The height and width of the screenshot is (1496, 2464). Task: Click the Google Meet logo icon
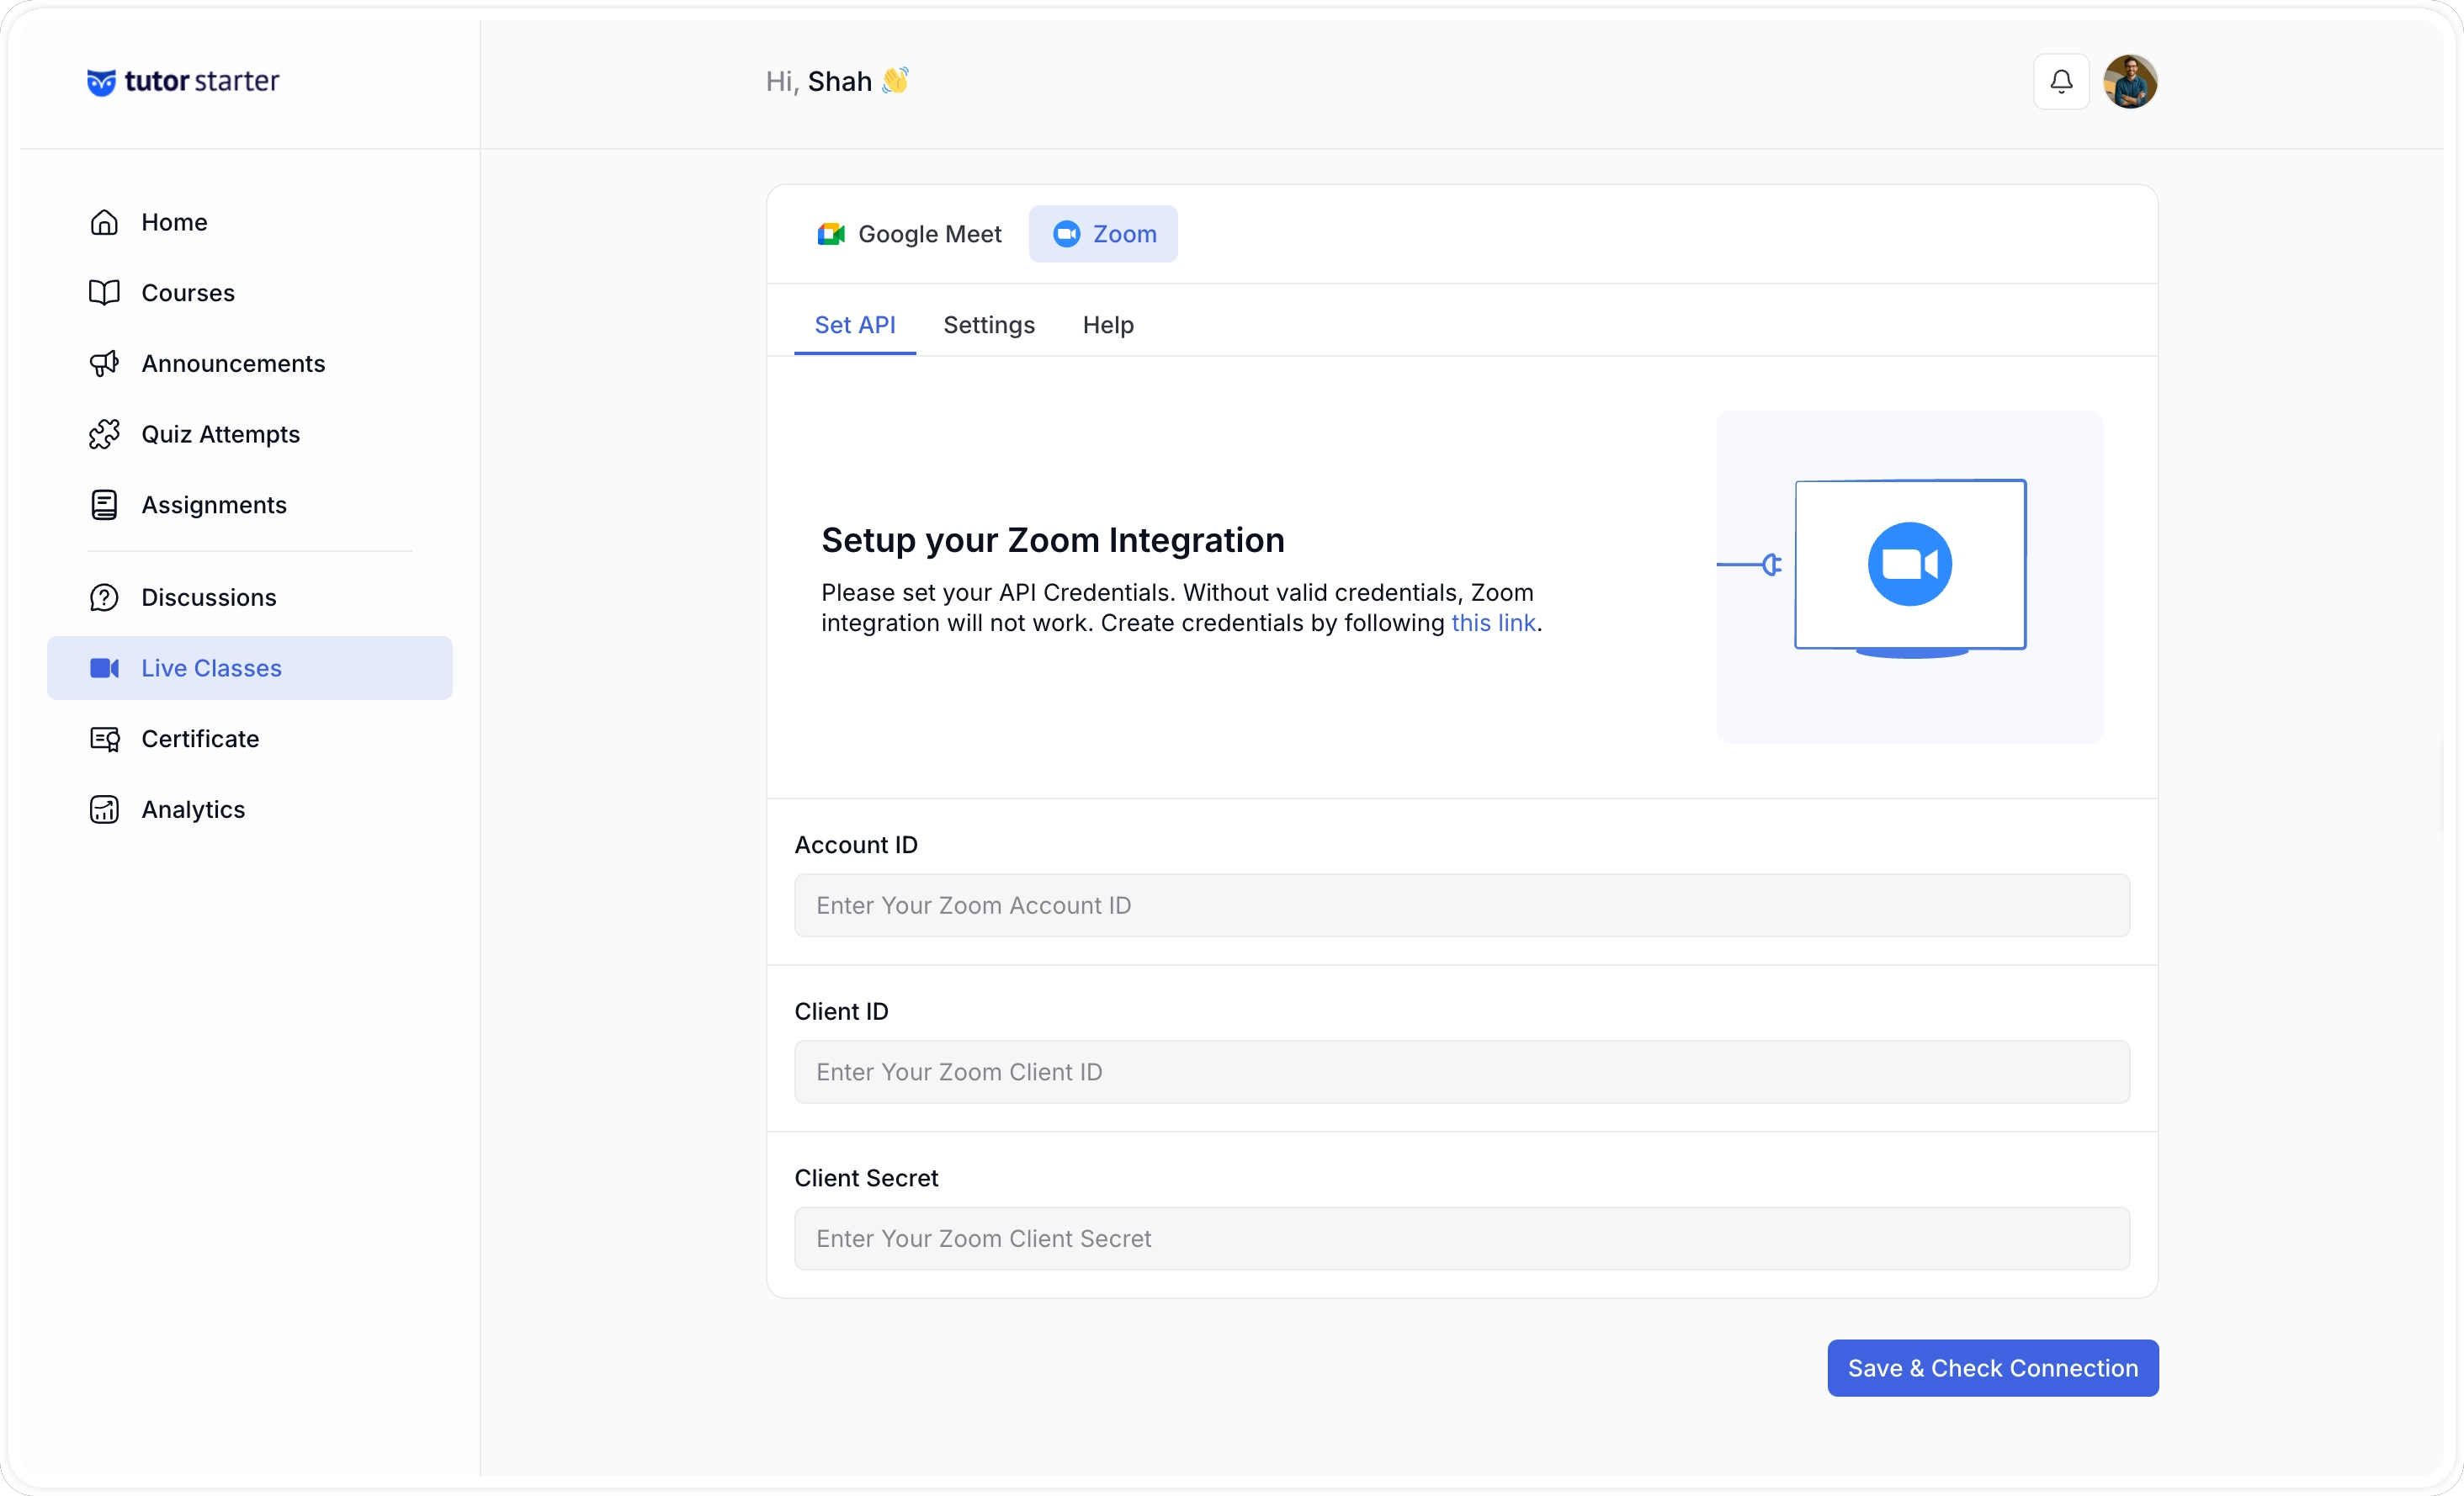pos(831,234)
